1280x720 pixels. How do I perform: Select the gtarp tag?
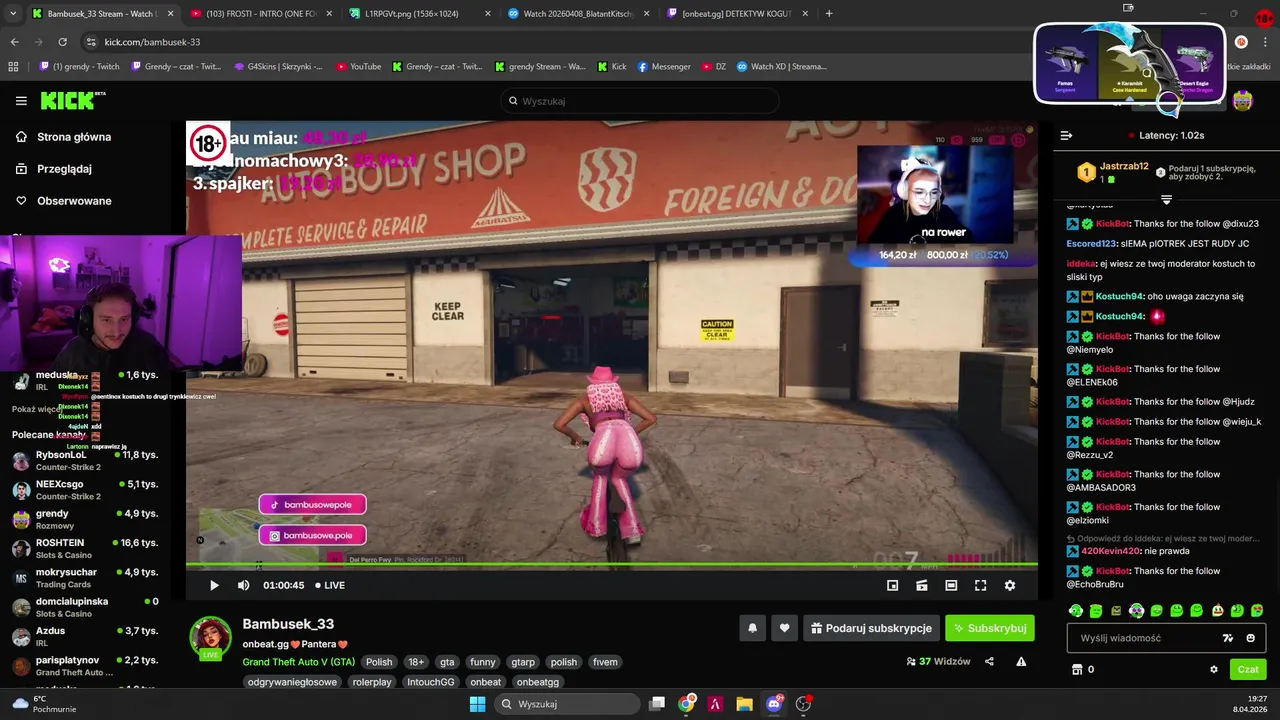[523, 662]
